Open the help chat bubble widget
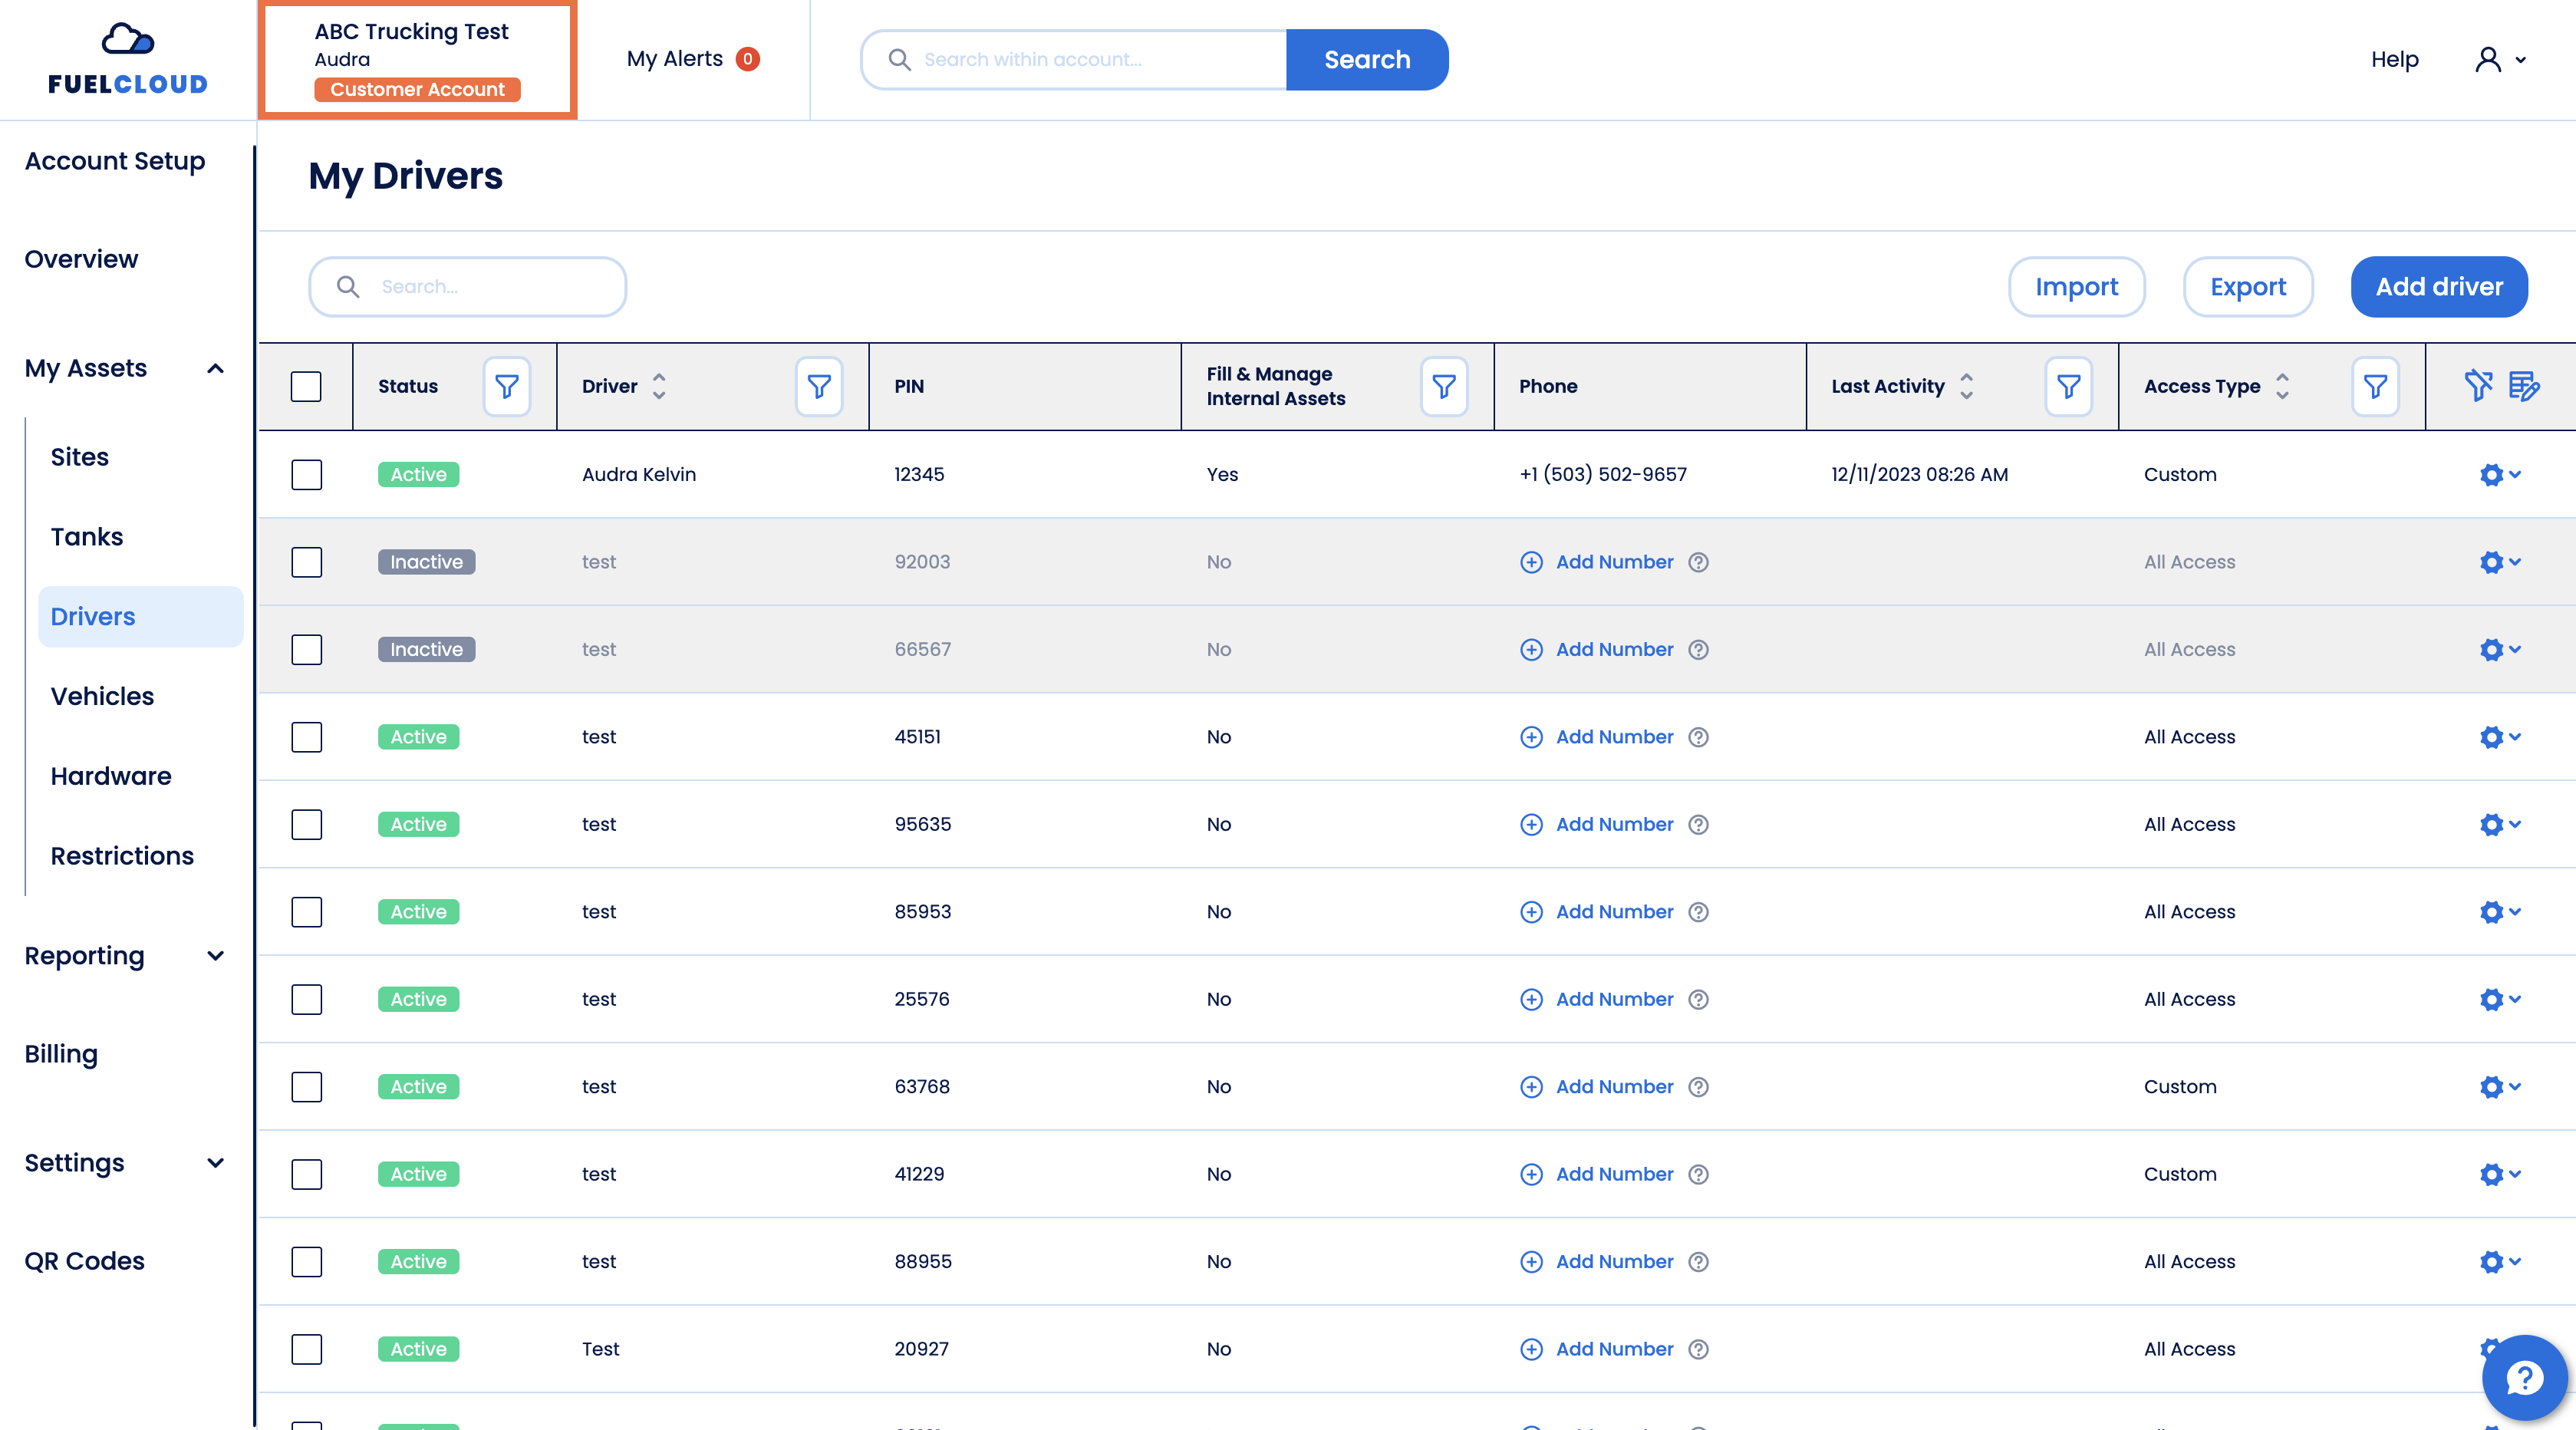 [2524, 1378]
